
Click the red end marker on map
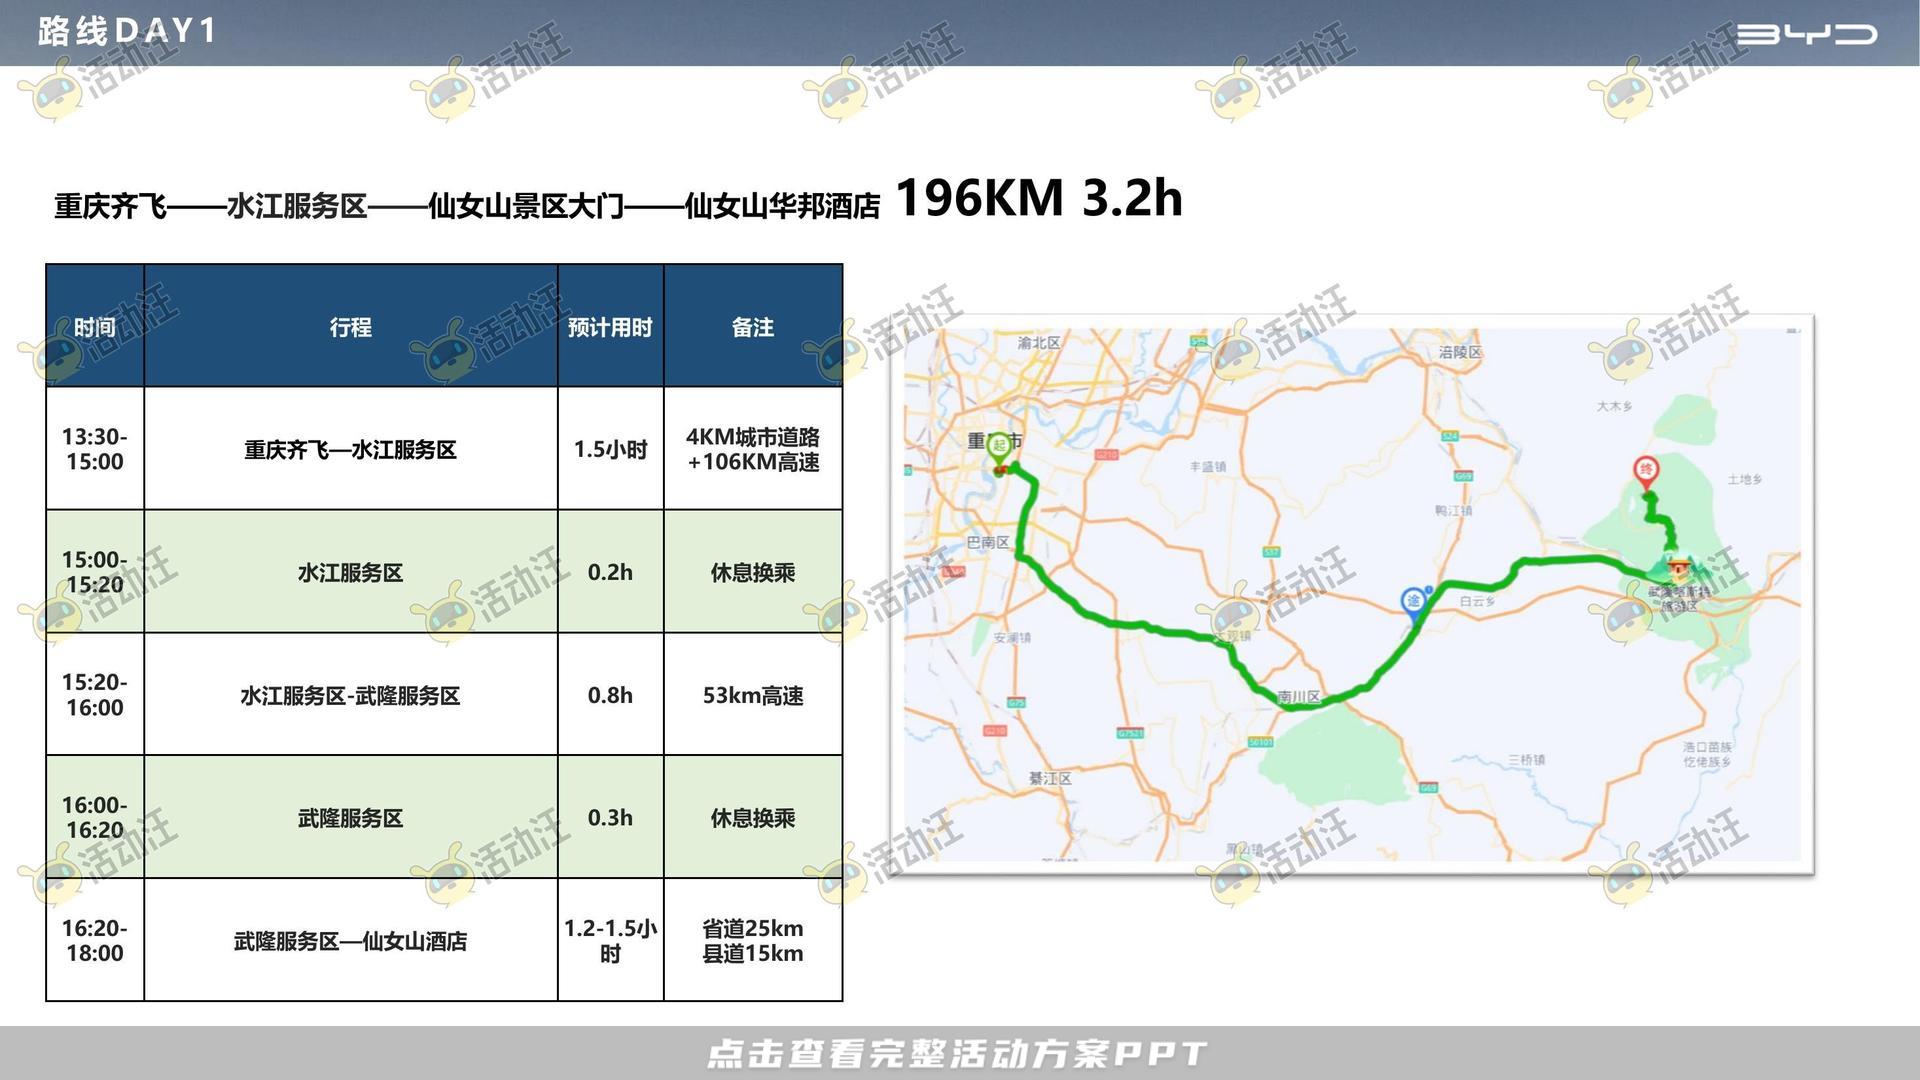(x=1646, y=471)
